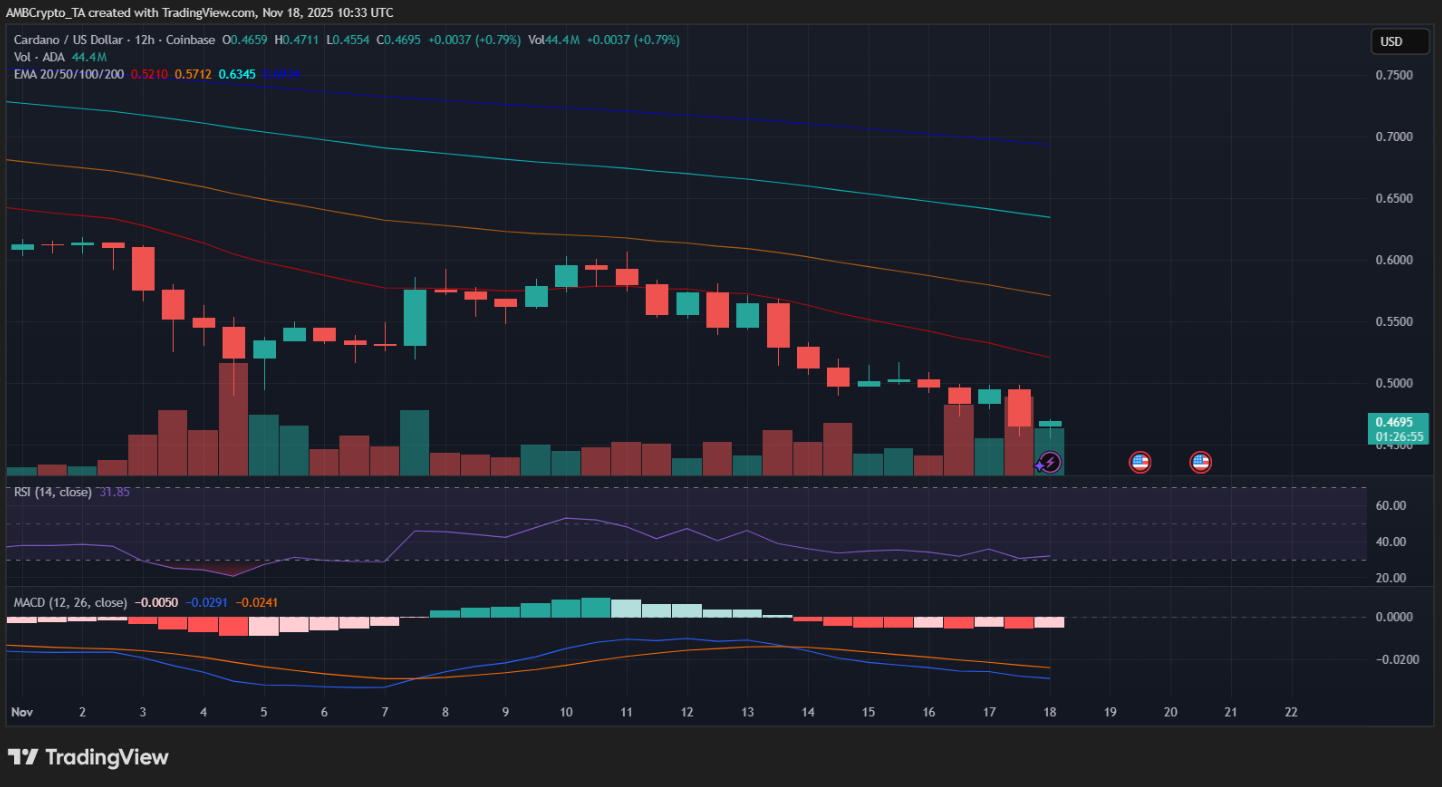
Task: Select the MACD (12, 26, close) label
Action: click(x=70, y=603)
